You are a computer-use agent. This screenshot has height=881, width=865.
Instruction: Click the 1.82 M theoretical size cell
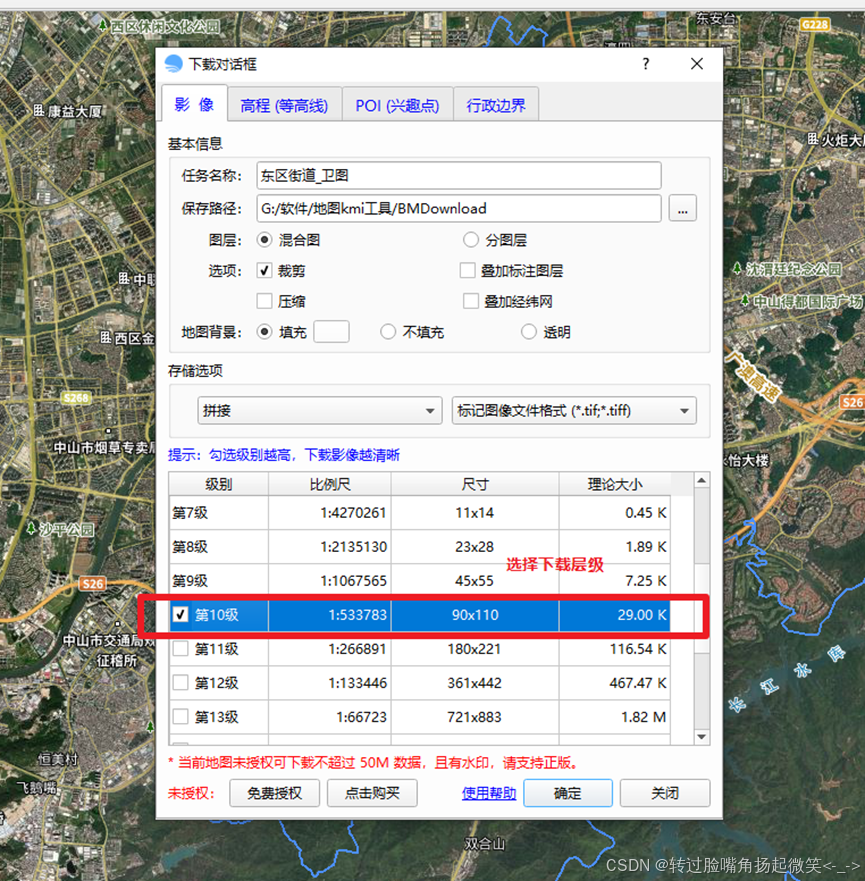point(614,717)
